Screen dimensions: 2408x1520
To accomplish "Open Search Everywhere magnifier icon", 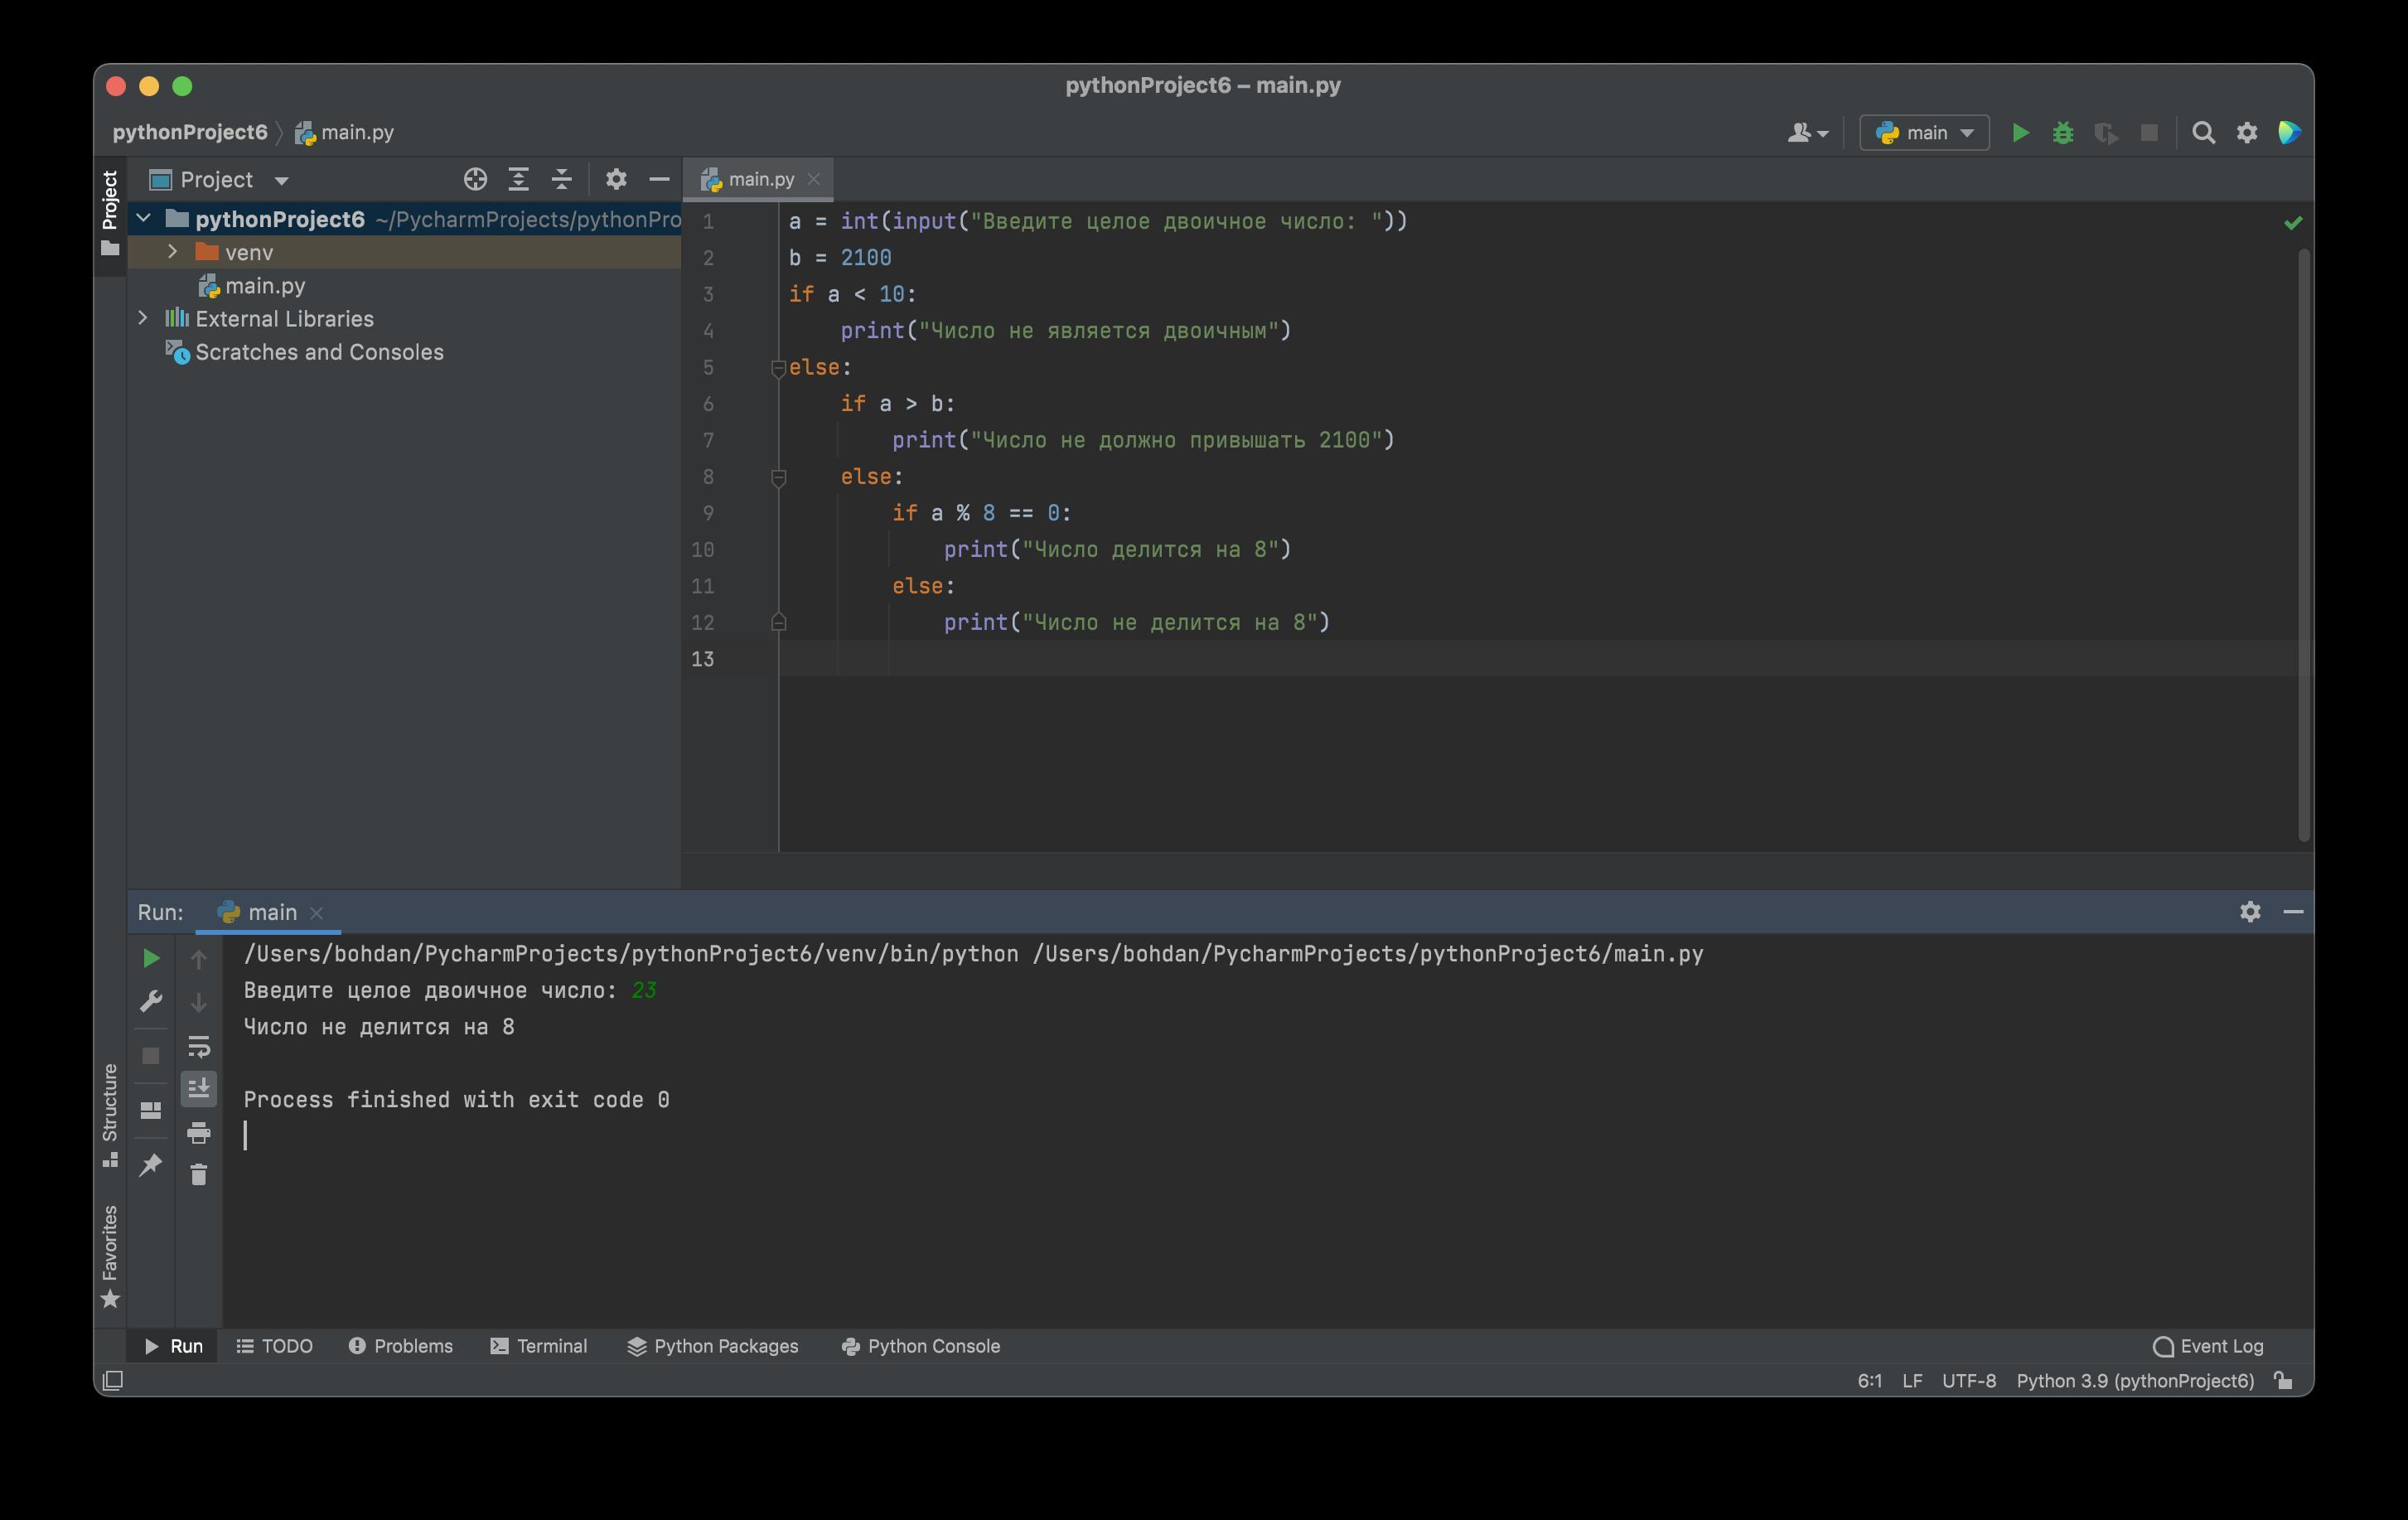I will pyautogui.click(x=2203, y=133).
